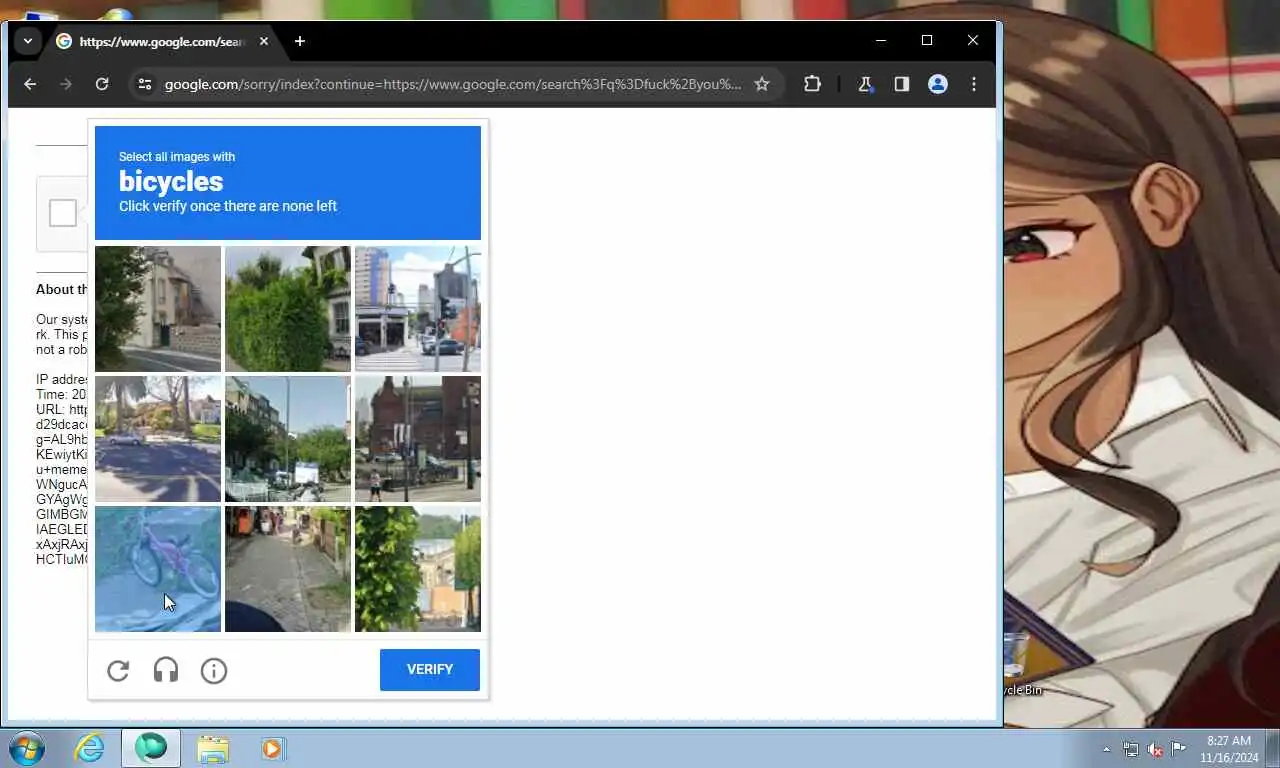Close the google.com tab
The image size is (1280, 768).
(264, 41)
